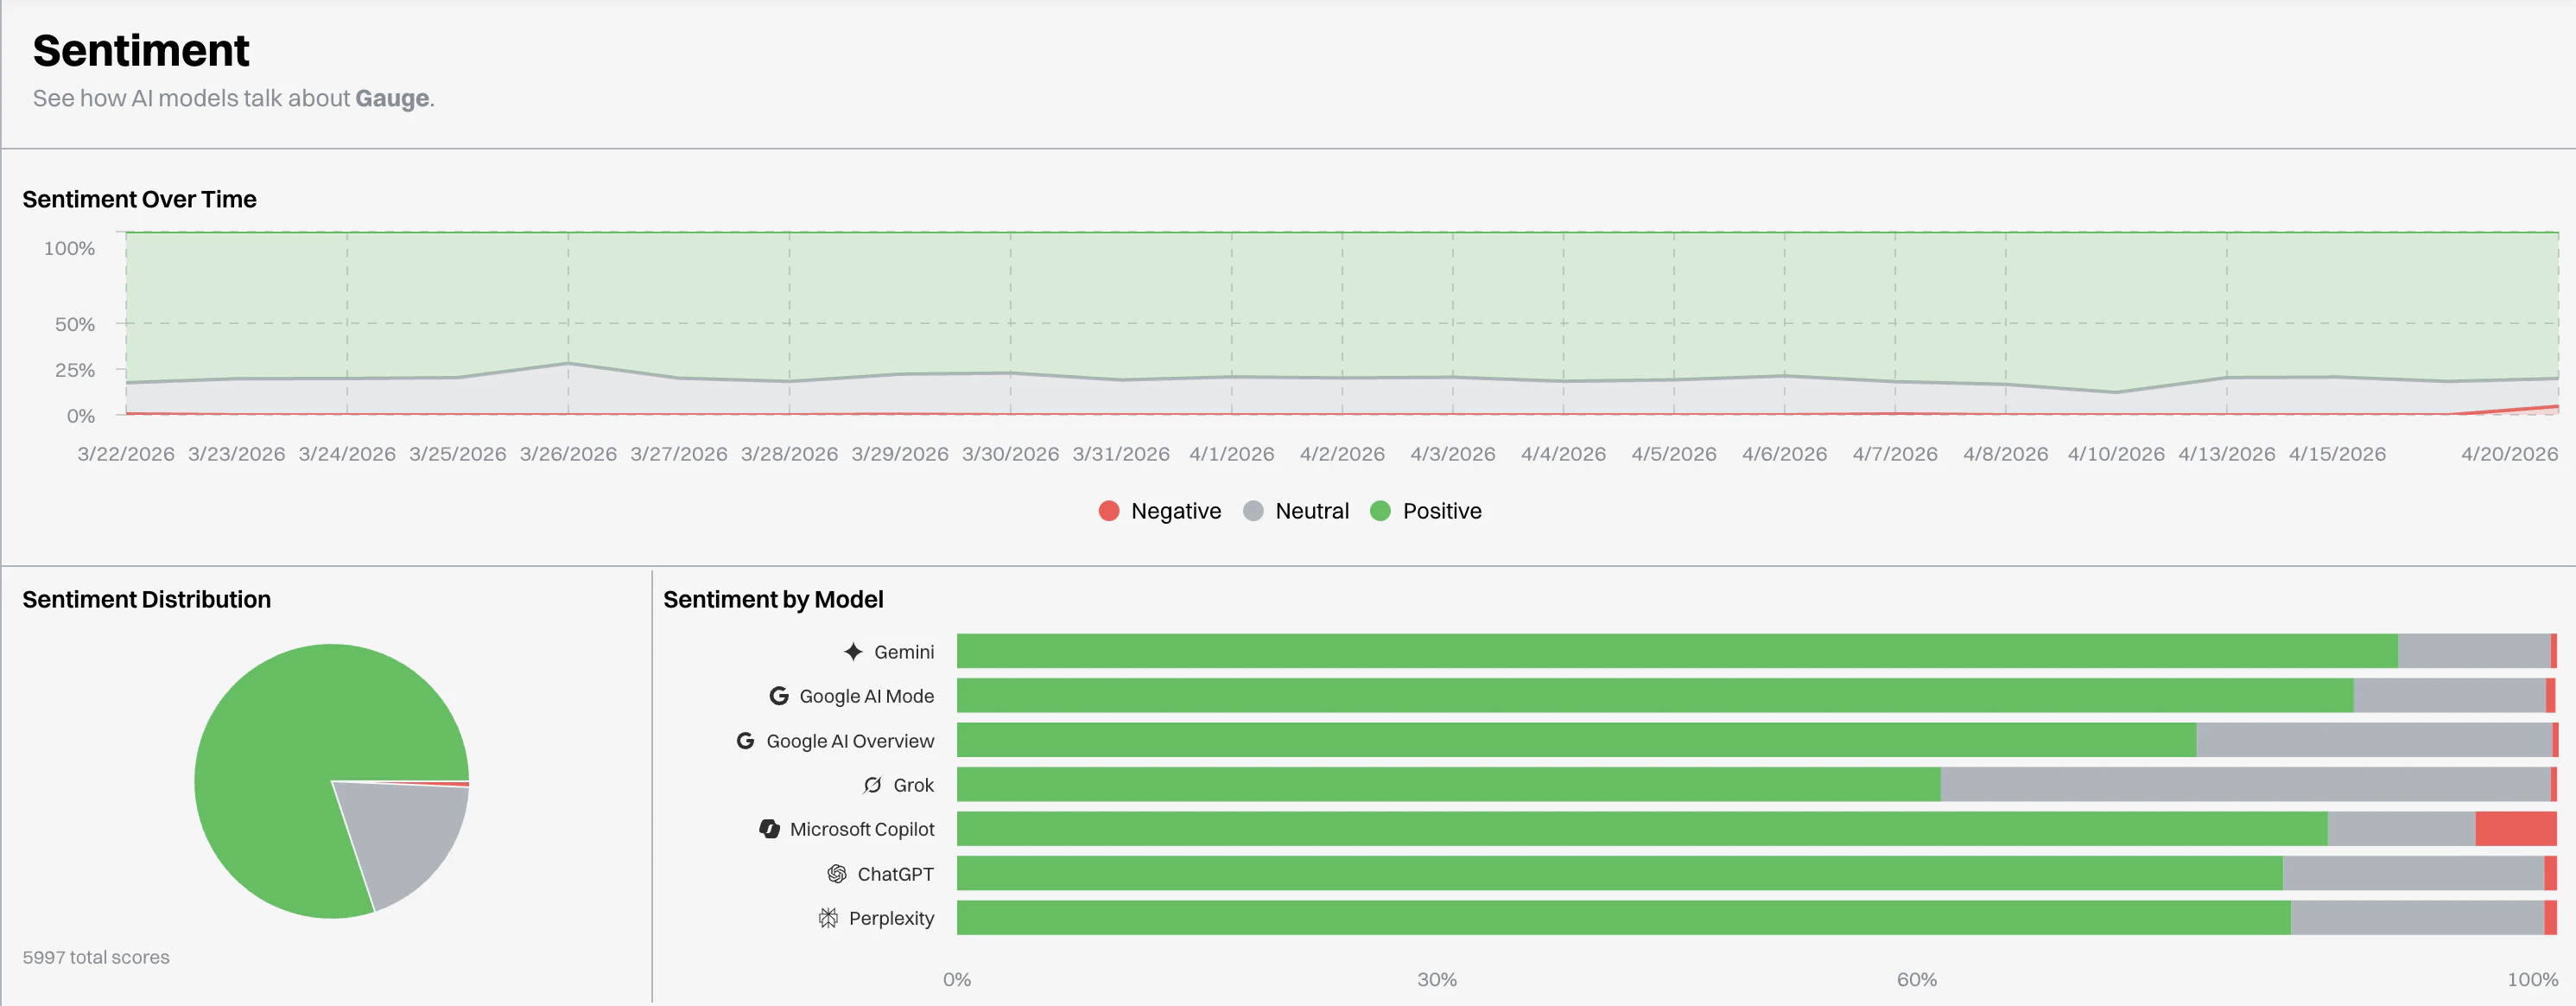This screenshot has height=1006, width=2576.
Task: Click the Google AI Mode G icon
Action: coord(779,695)
